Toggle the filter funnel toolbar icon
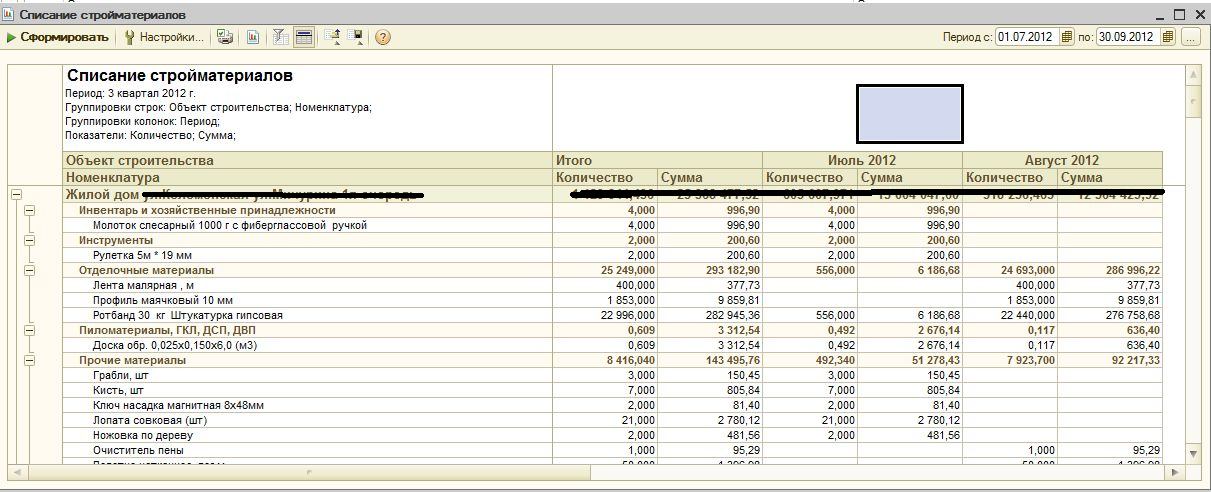Image resolution: width=1211 pixels, height=492 pixels. tap(281, 37)
